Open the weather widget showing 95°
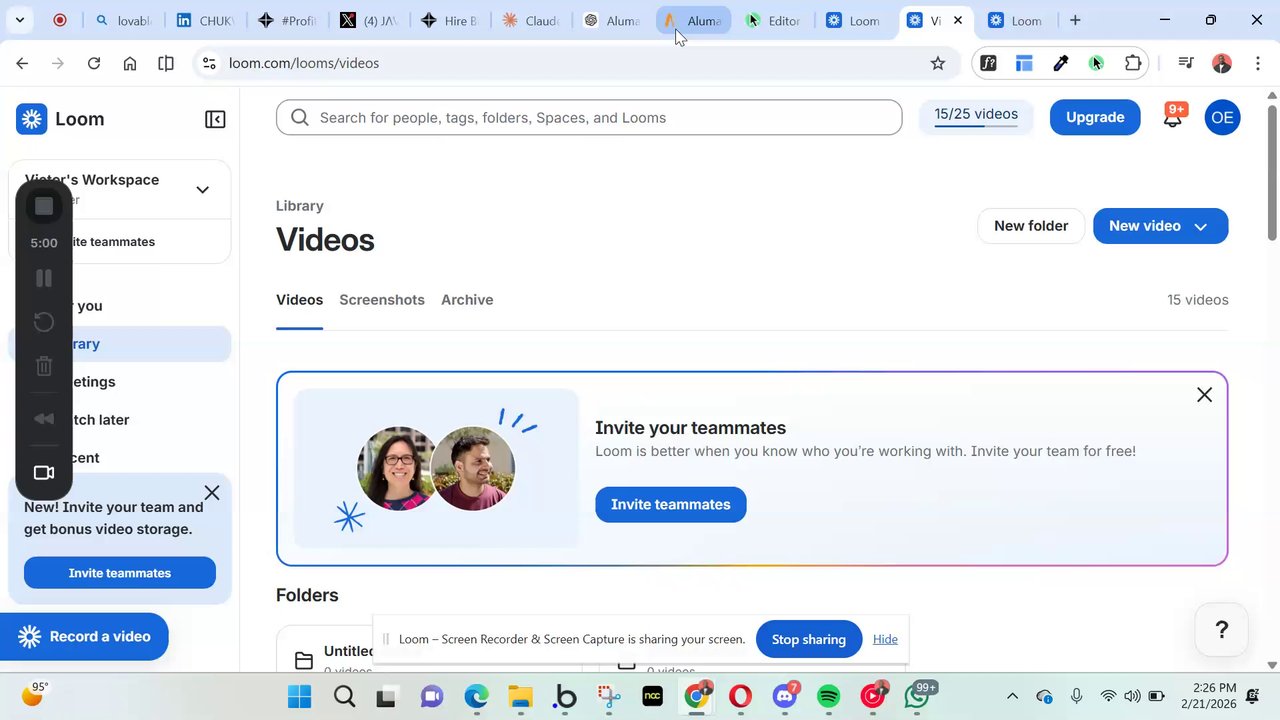This screenshot has height=720, width=1280. click(35, 694)
